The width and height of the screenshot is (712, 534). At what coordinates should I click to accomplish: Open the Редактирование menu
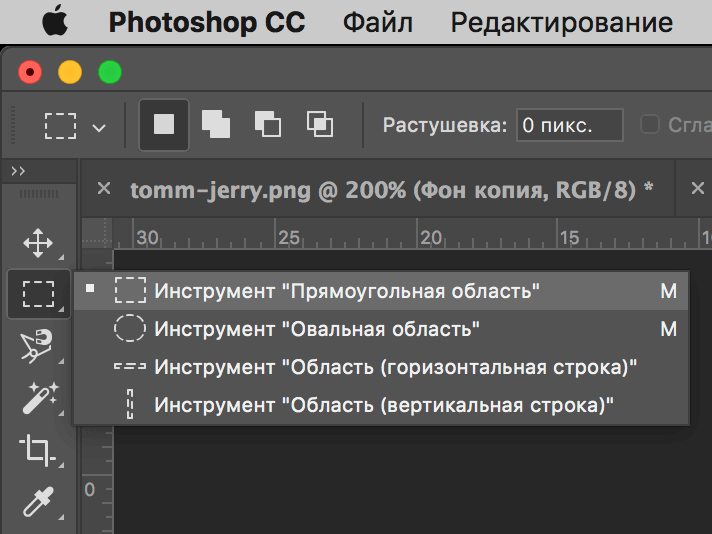(561, 22)
